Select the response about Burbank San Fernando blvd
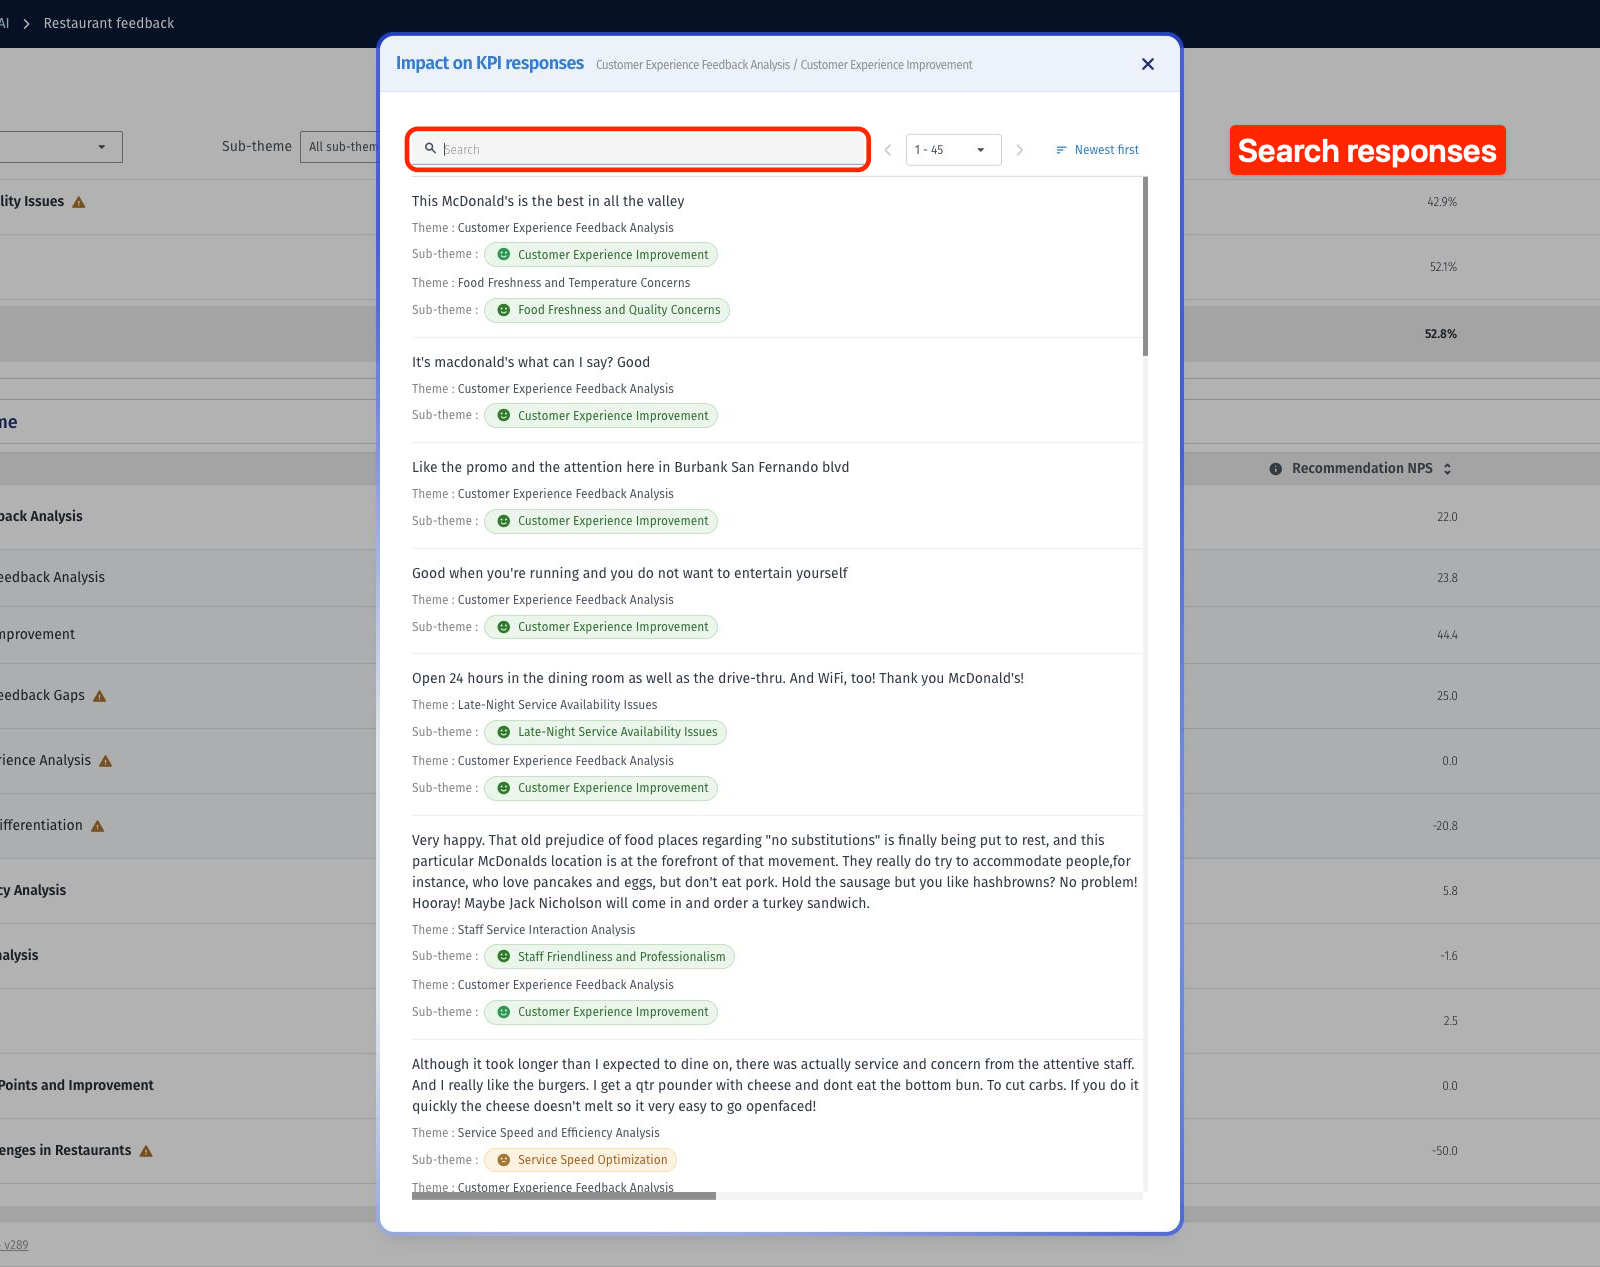The height and width of the screenshot is (1267, 1600). [x=630, y=467]
